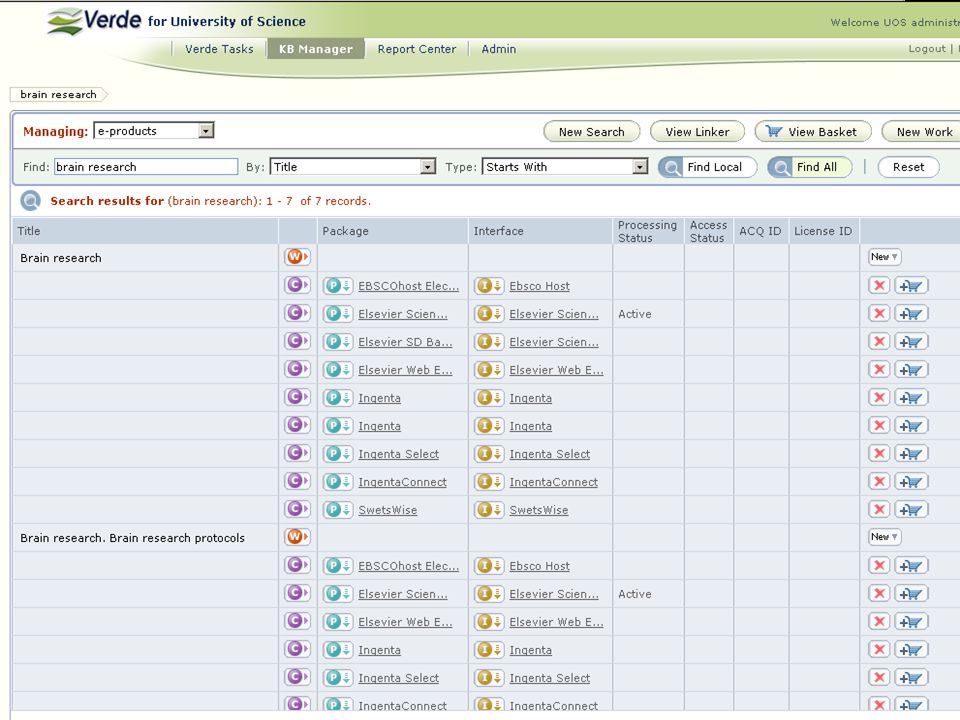Open the Verde Tasks tab
The height and width of the screenshot is (720, 960).
point(219,49)
